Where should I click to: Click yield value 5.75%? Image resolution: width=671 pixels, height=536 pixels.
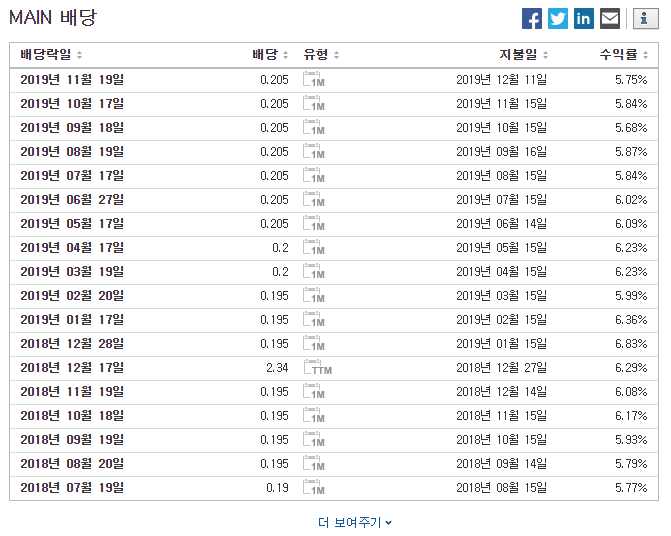tap(631, 80)
